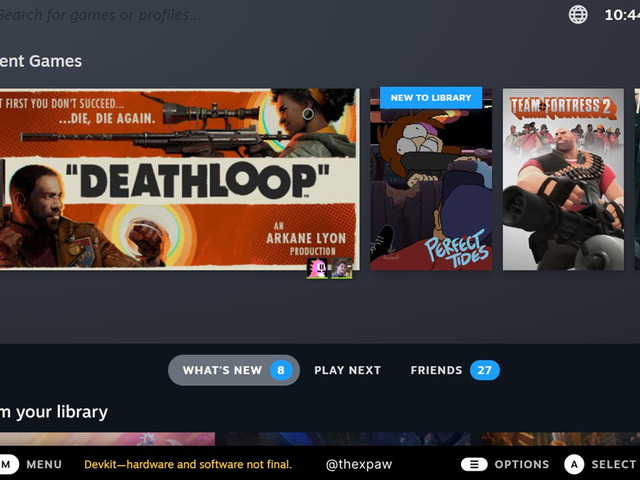The width and height of the screenshot is (640, 480).
Task: Open the Friends tab
Action: coord(436,370)
